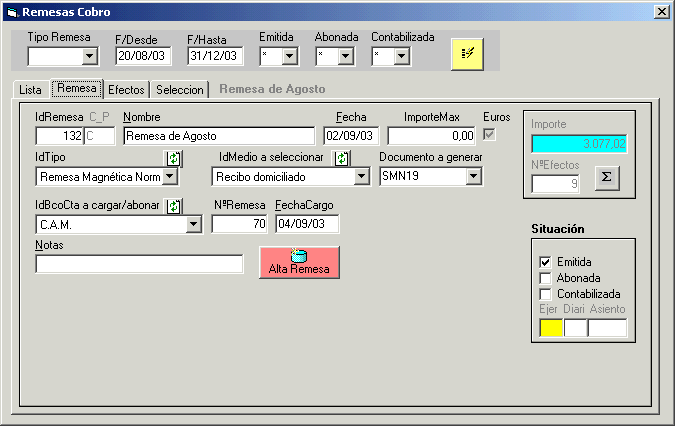Expand the IdMedio Recibo domiciliado dropdown
The height and width of the screenshot is (426, 675).
(361, 177)
